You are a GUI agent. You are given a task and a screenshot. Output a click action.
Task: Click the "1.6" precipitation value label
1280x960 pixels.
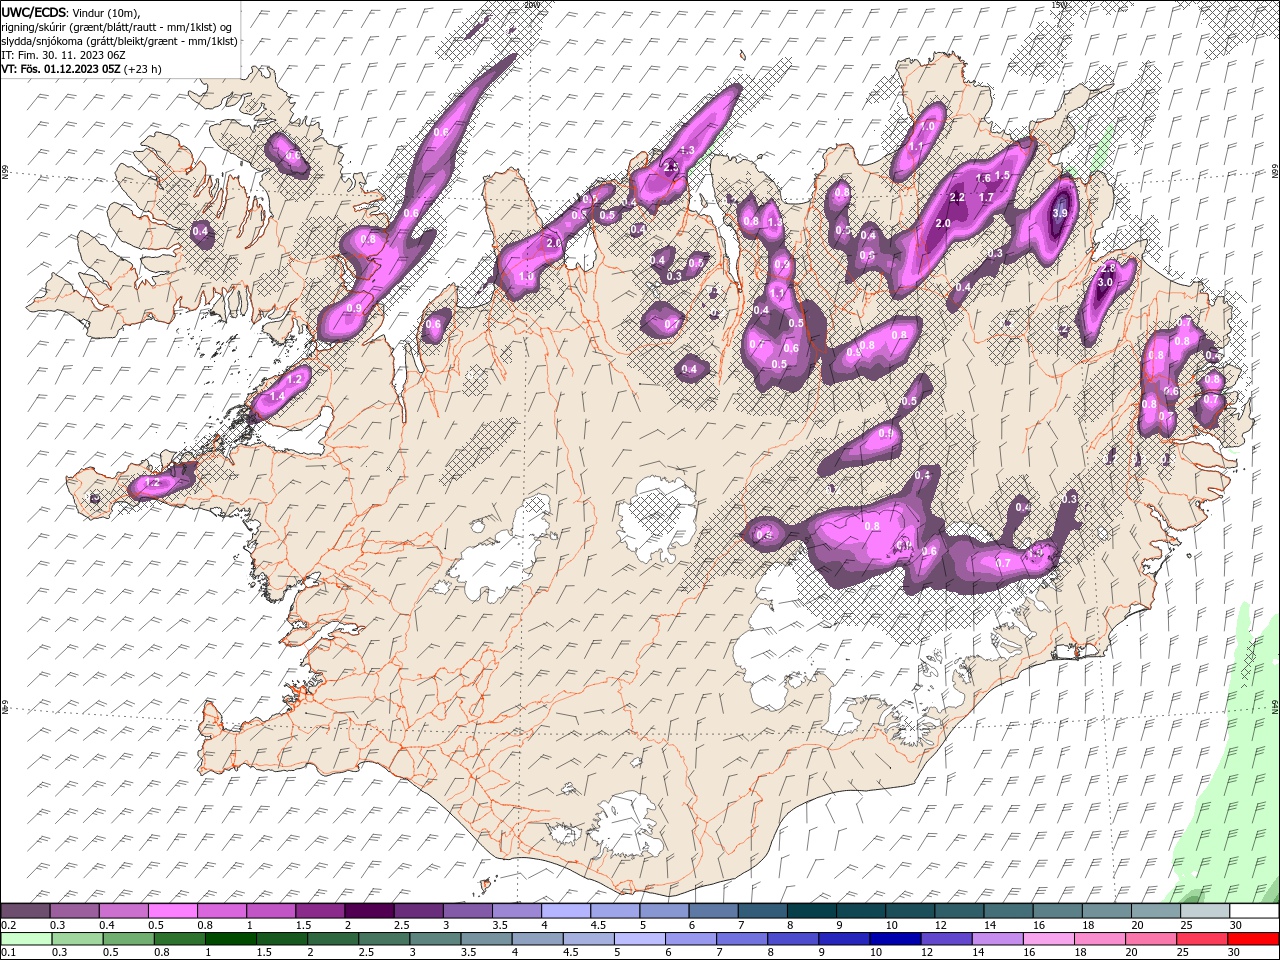coord(983,178)
